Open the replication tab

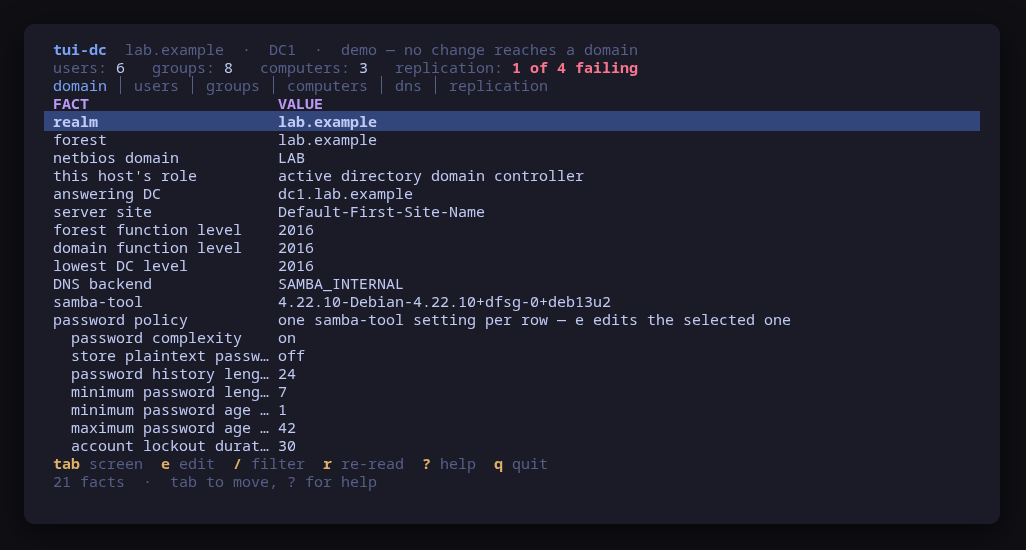click(x=499, y=86)
